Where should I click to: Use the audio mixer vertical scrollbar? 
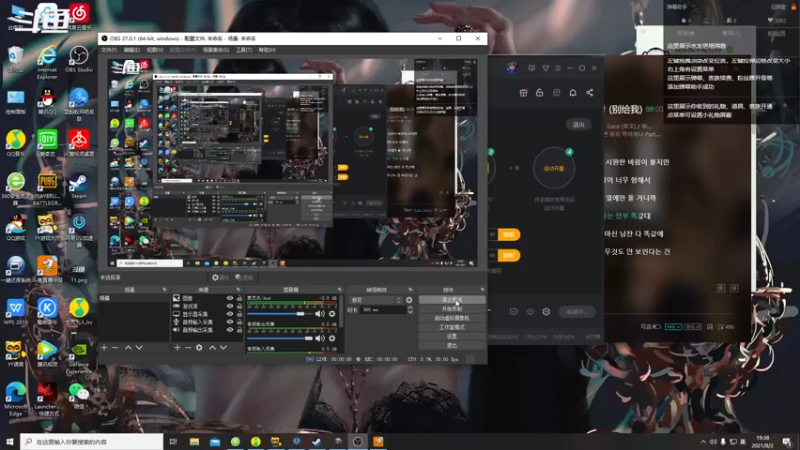point(341,311)
